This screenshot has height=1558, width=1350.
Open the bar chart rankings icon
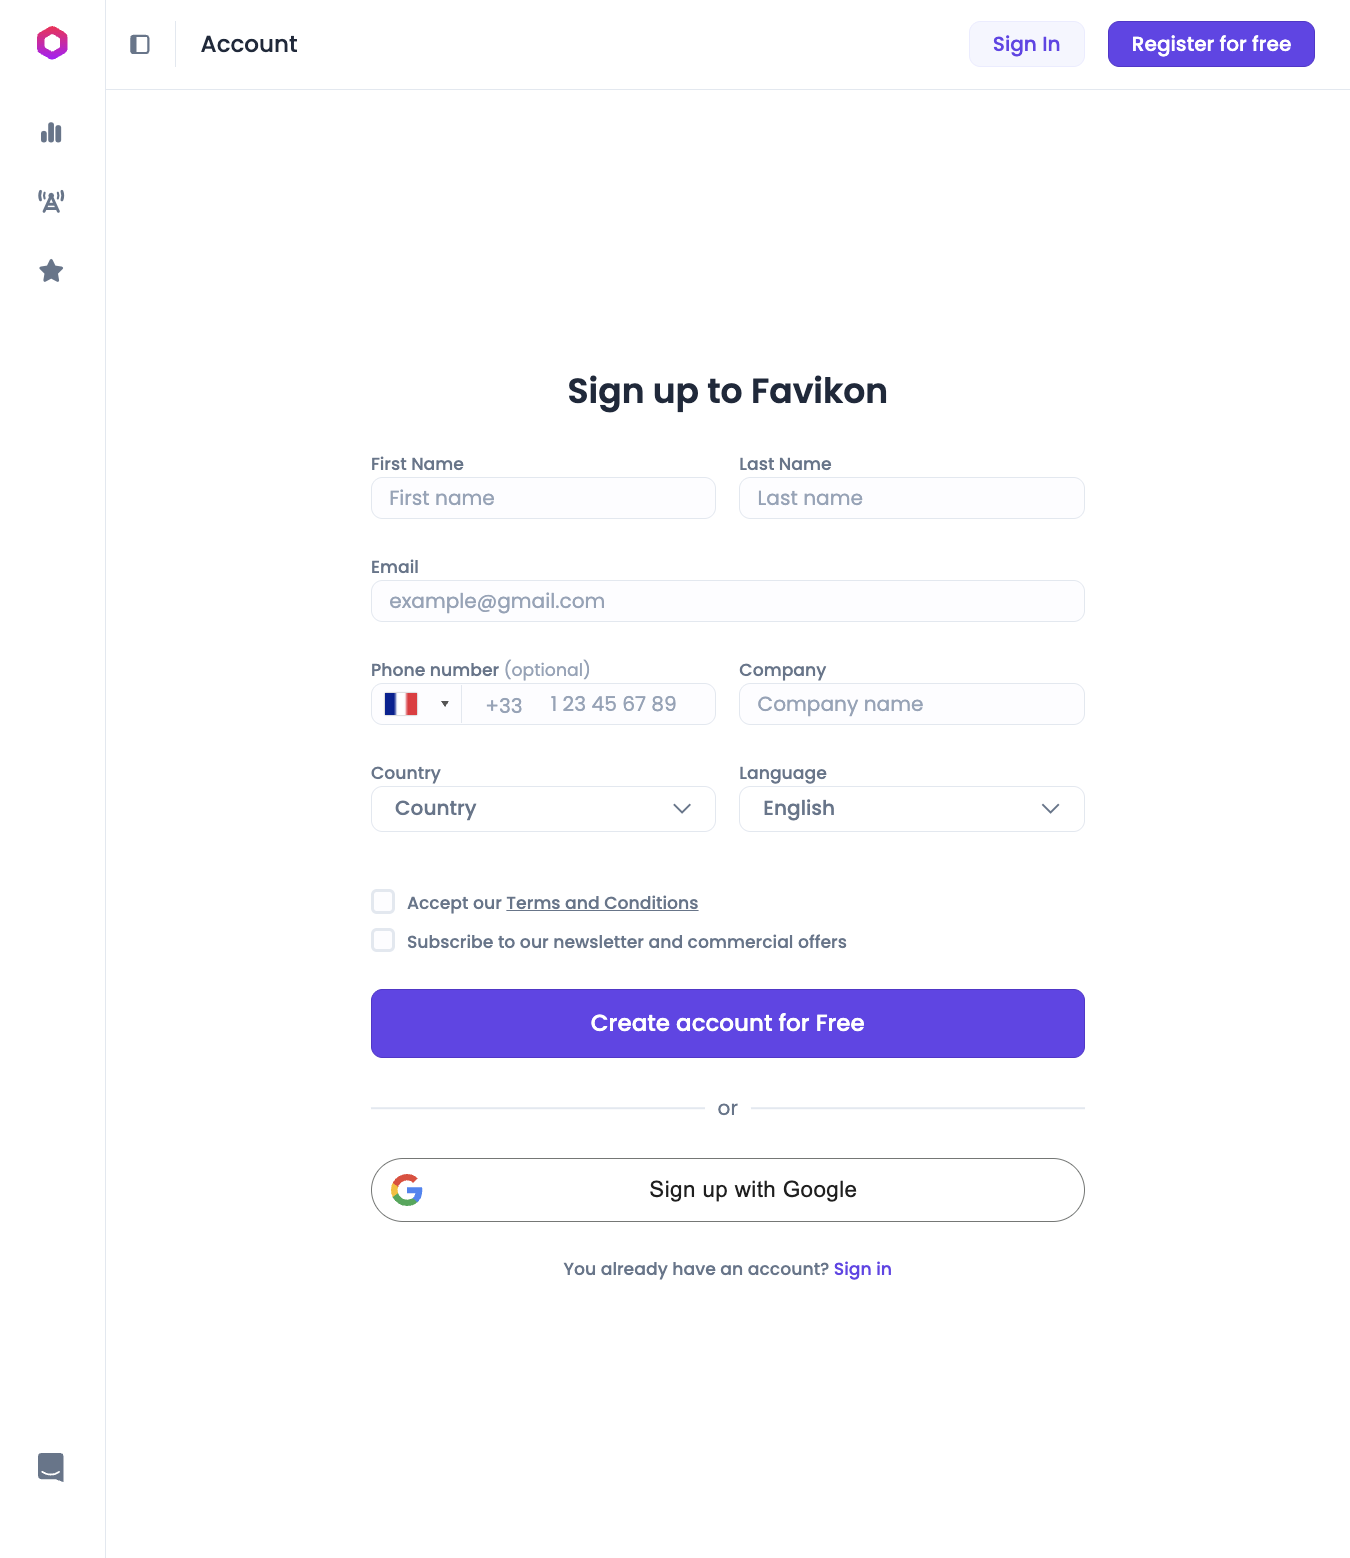point(51,133)
